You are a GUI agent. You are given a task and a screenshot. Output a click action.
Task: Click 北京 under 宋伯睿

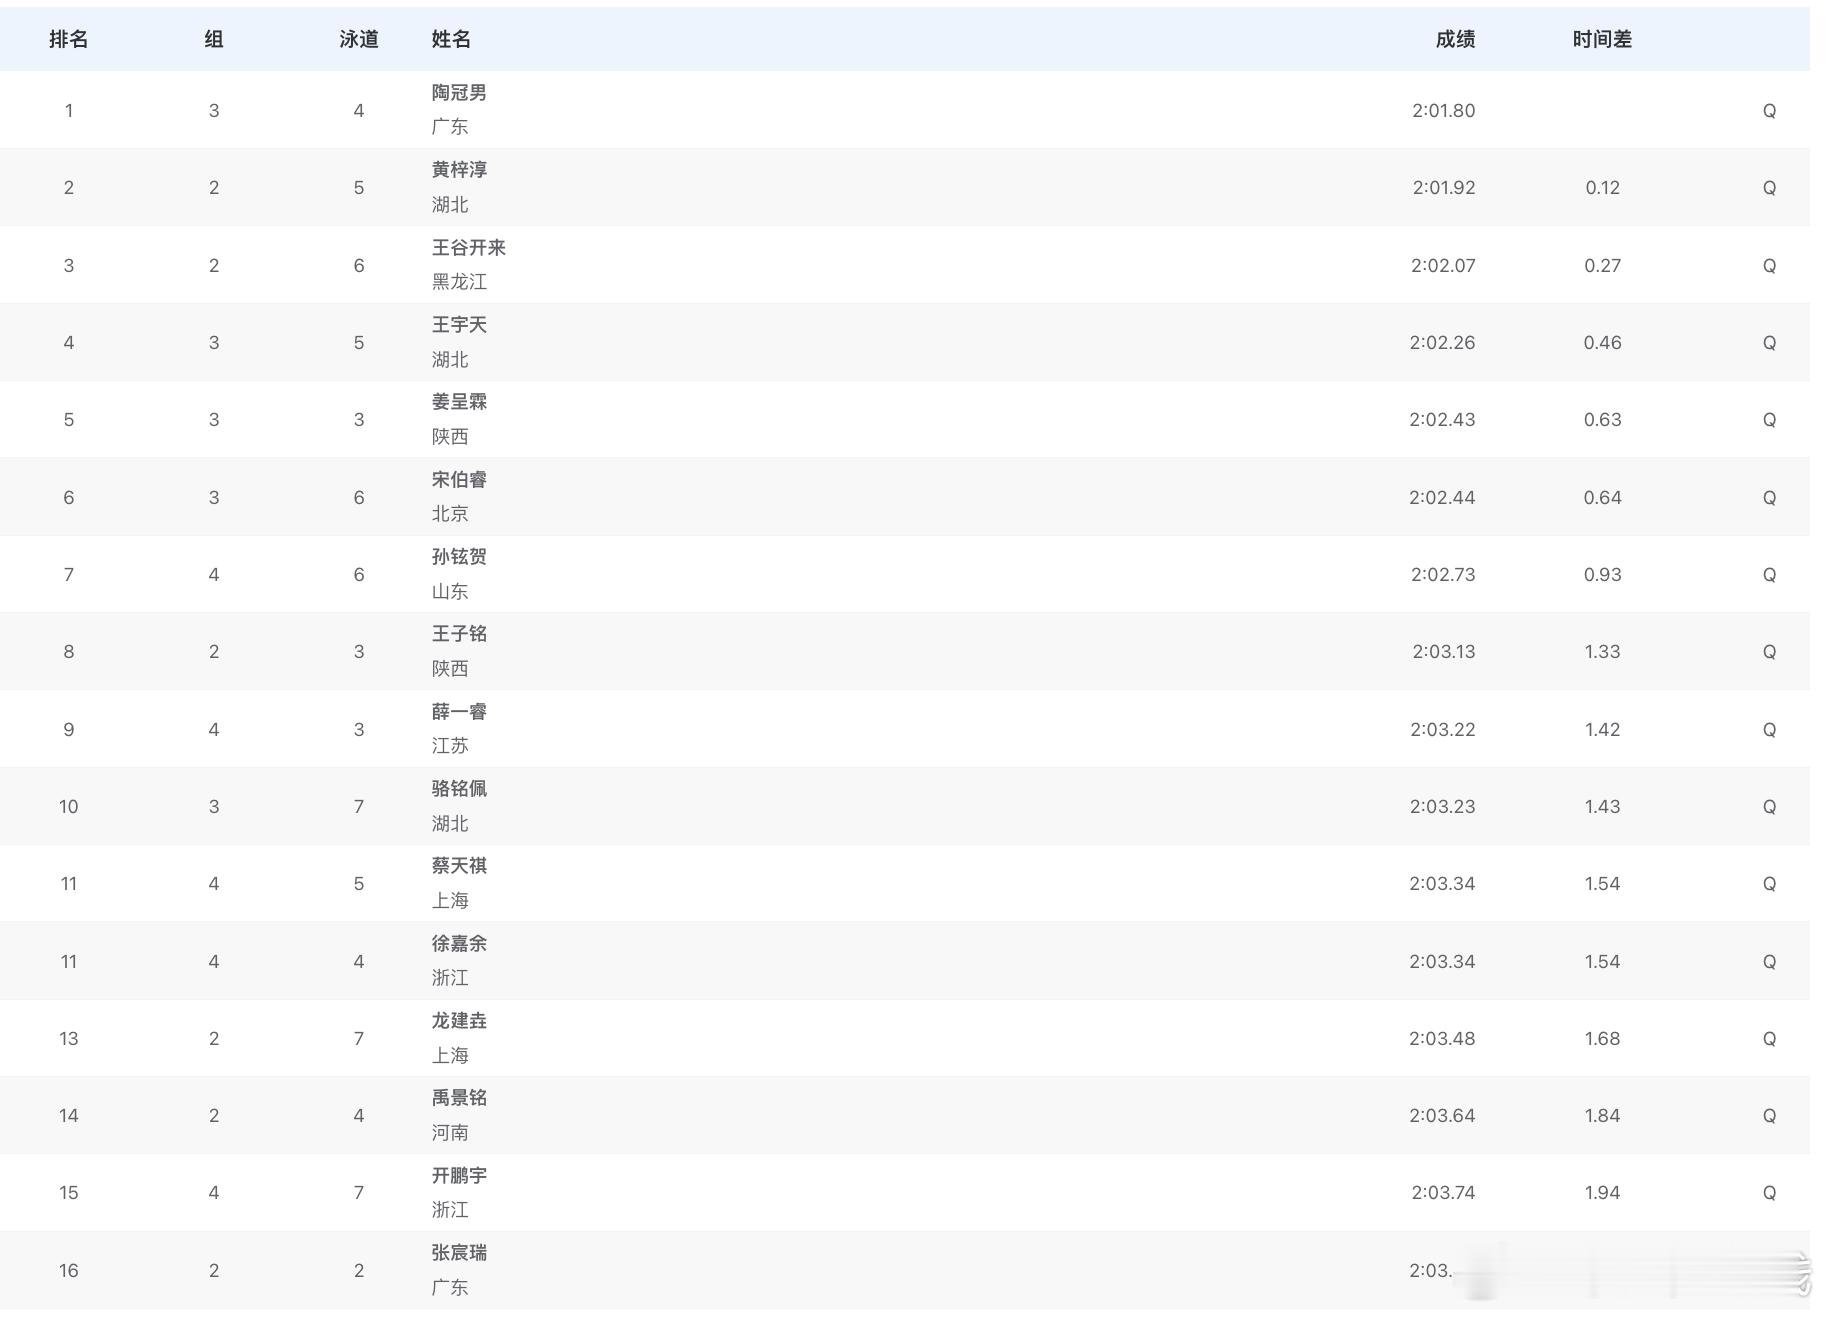coord(450,514)
